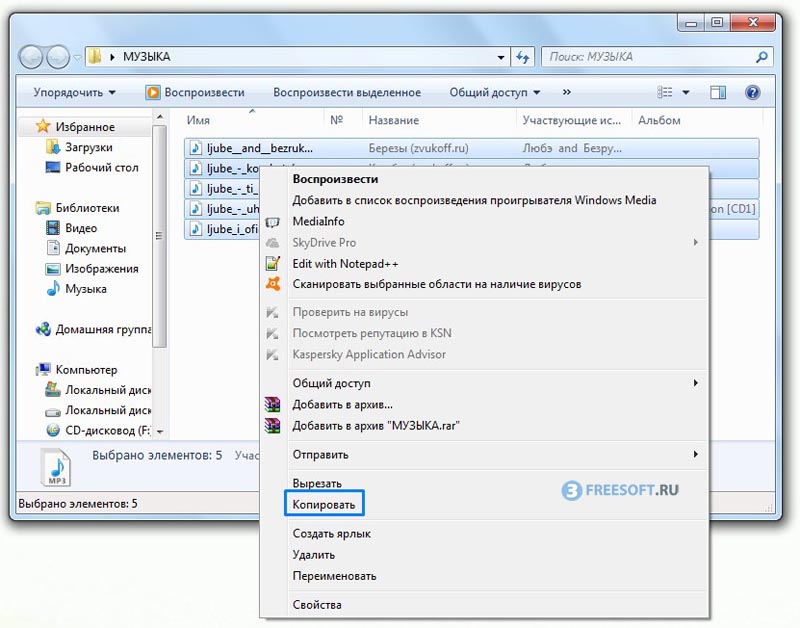Select the ljube_-_uh file row

[x=222, y=209]
